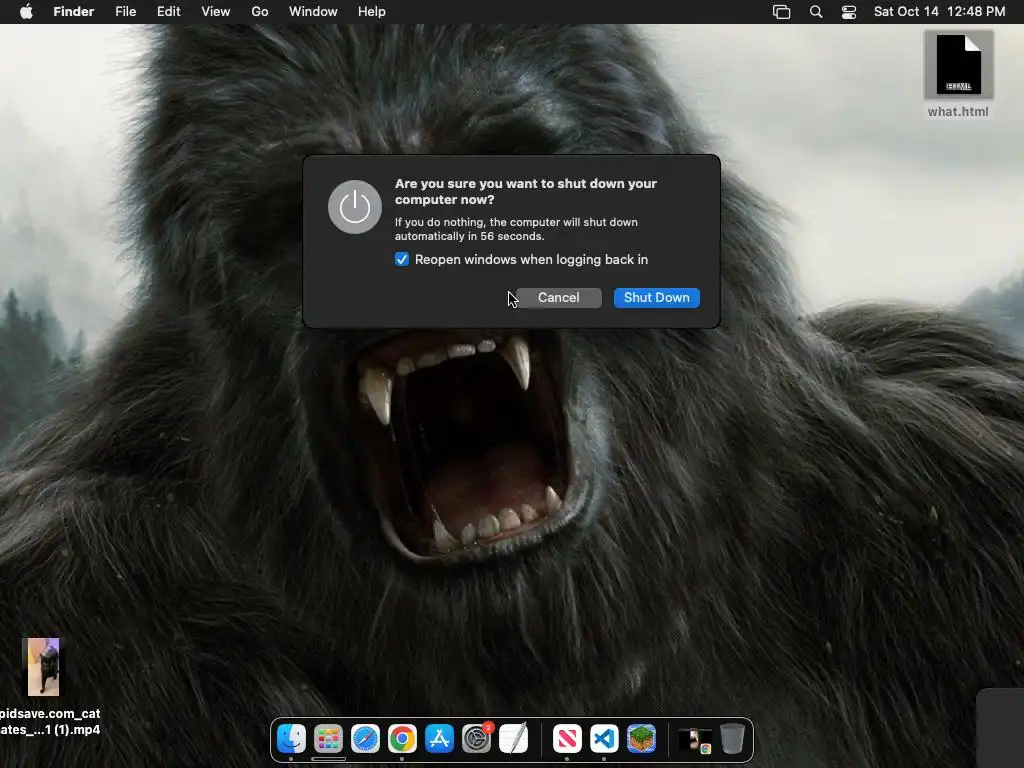
Task: Launch Safari from the Dock
Action: click(x=365, y=739)
